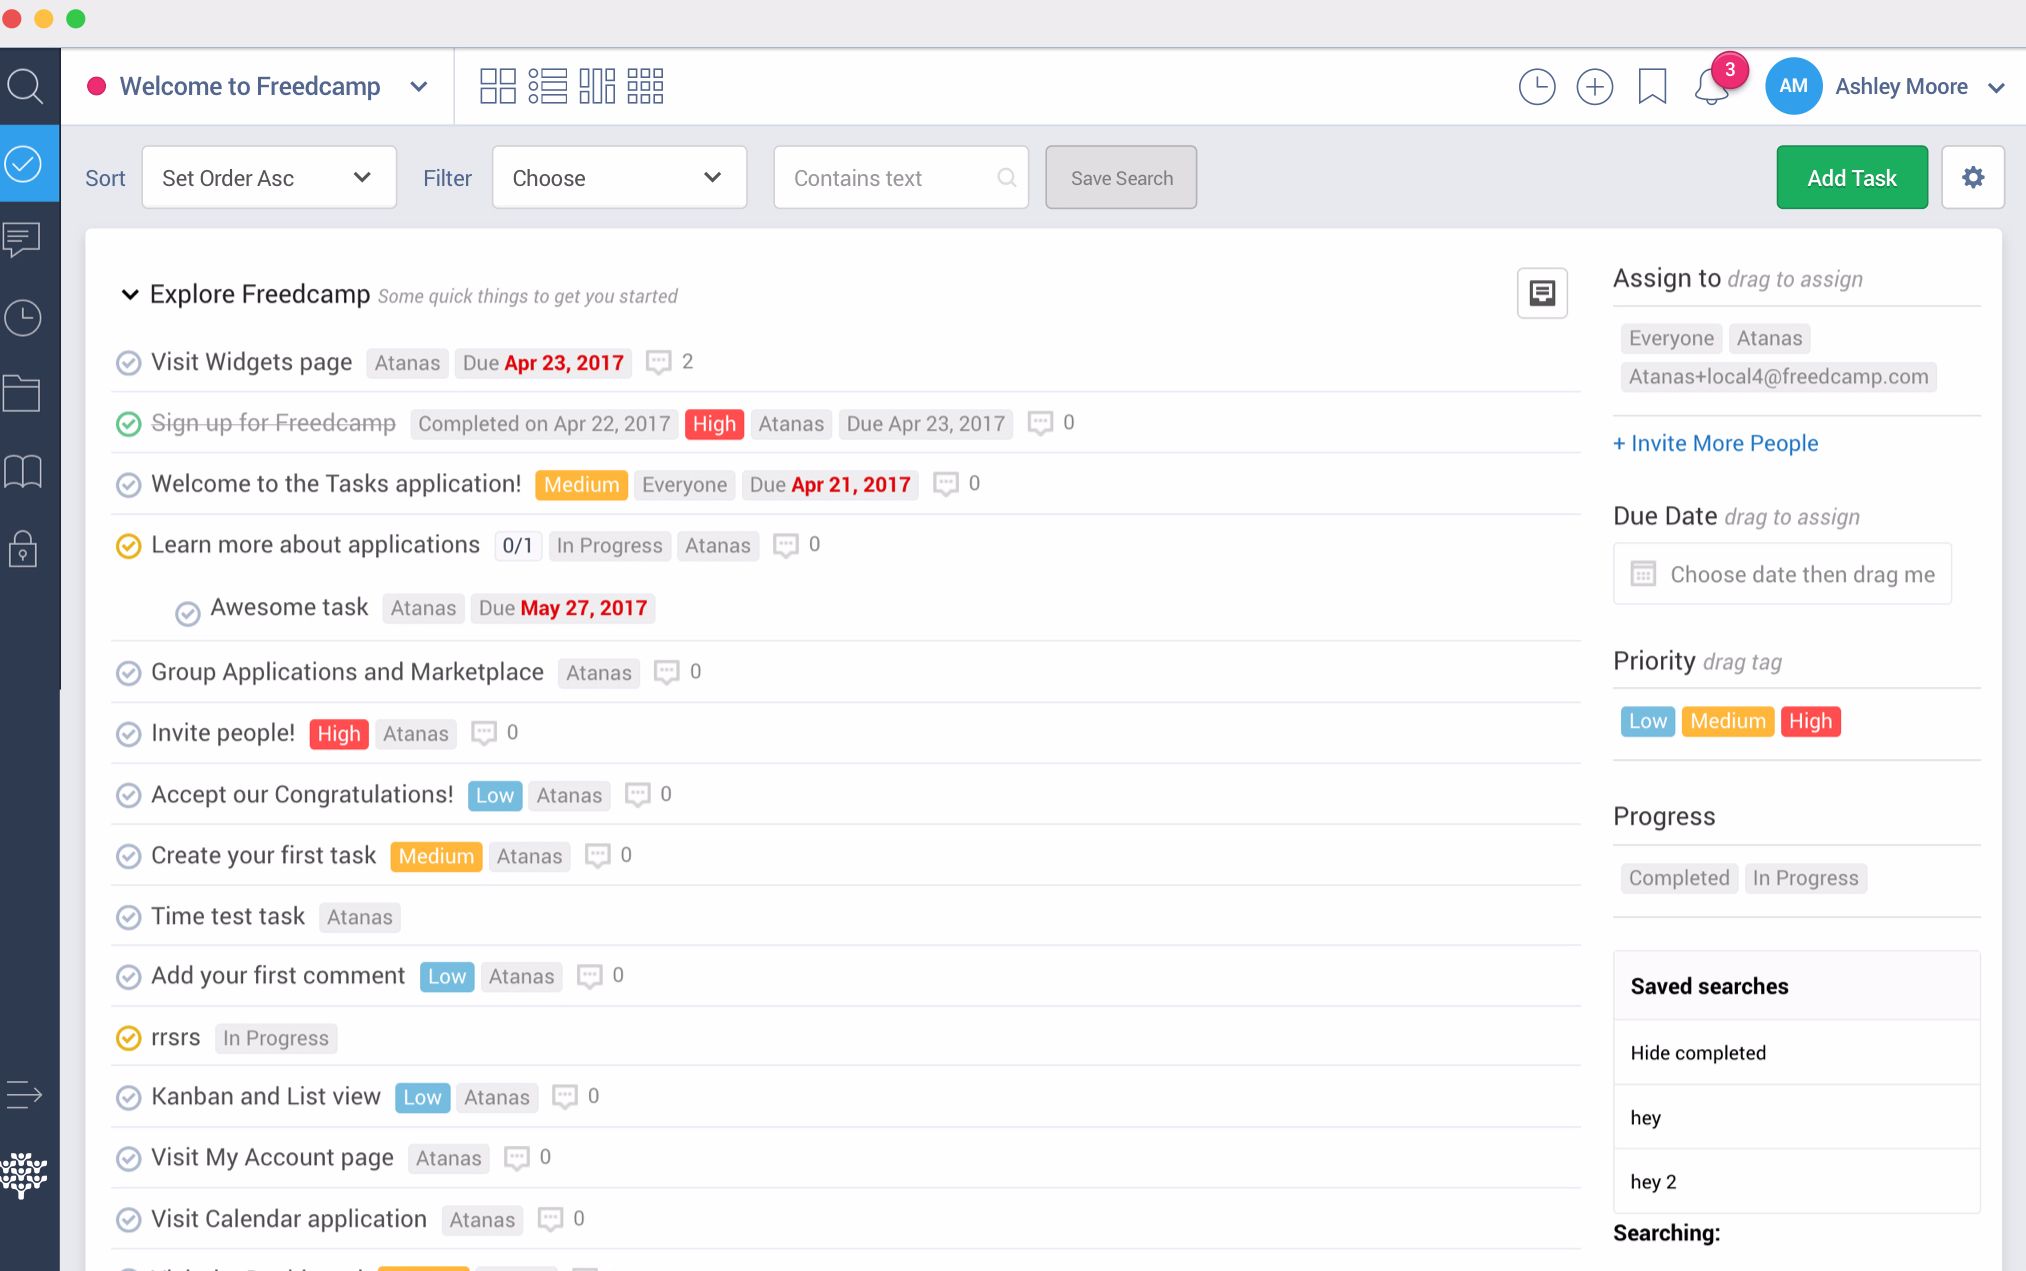Mark Time test task complete
This screenshot has width=2026, height=1271.
(x=128, y=917)
